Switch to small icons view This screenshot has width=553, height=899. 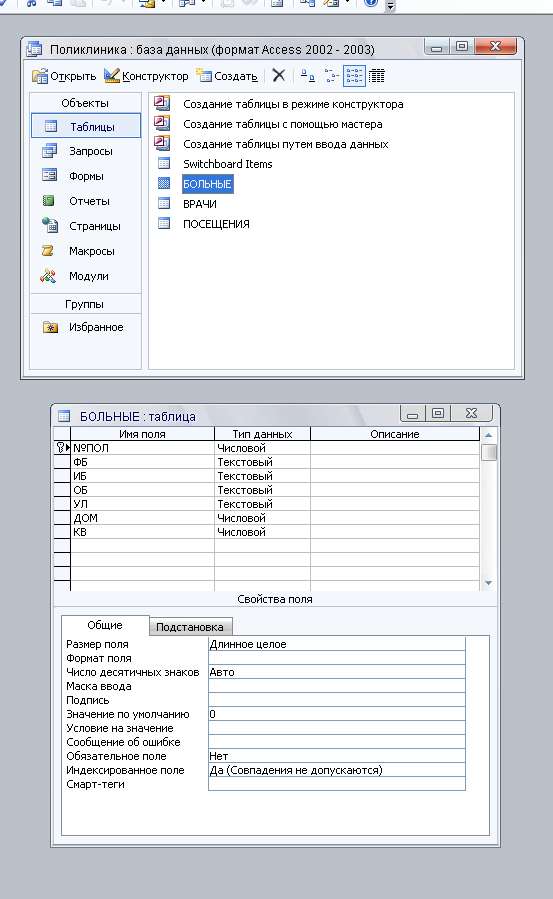[x=331, y=76]
